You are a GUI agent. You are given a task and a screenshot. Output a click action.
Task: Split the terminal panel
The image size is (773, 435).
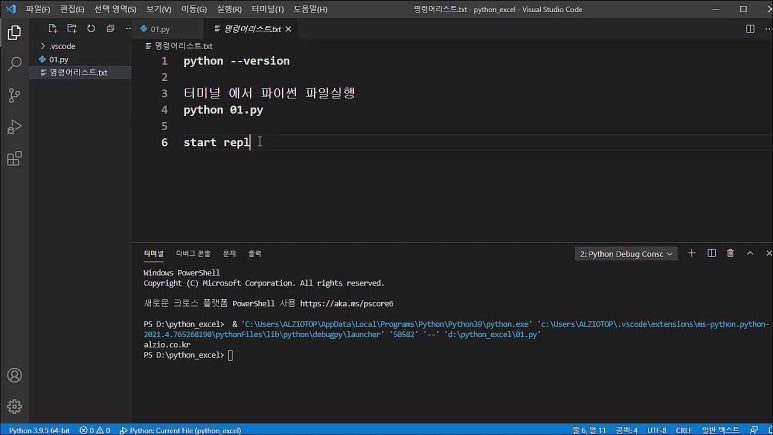[x=711, y=253]
